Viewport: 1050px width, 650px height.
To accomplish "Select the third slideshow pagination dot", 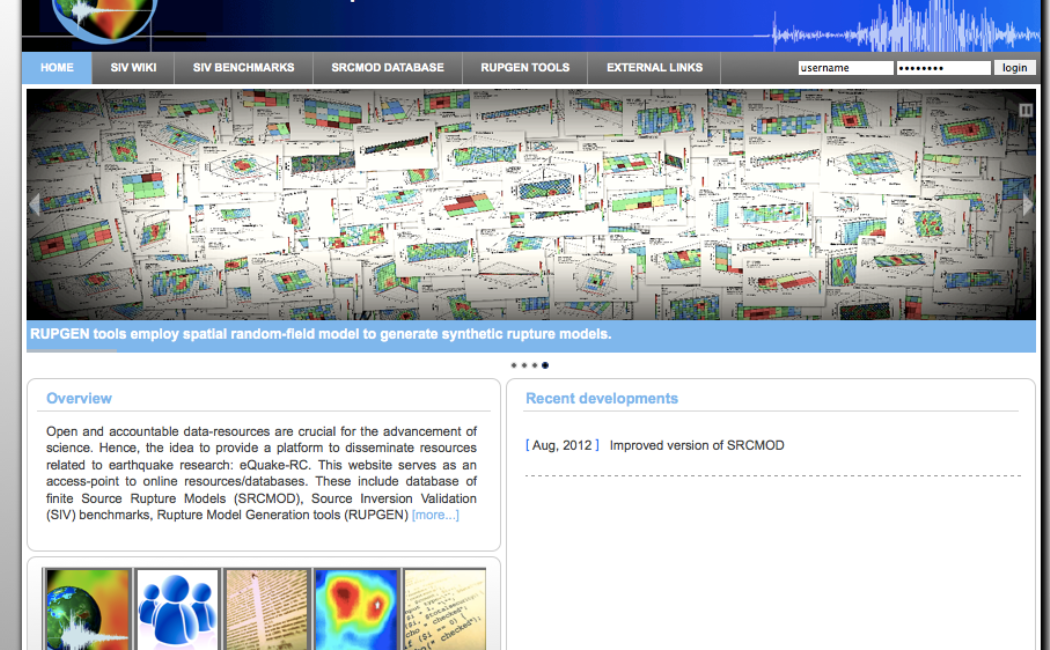I will pos(534,366).
